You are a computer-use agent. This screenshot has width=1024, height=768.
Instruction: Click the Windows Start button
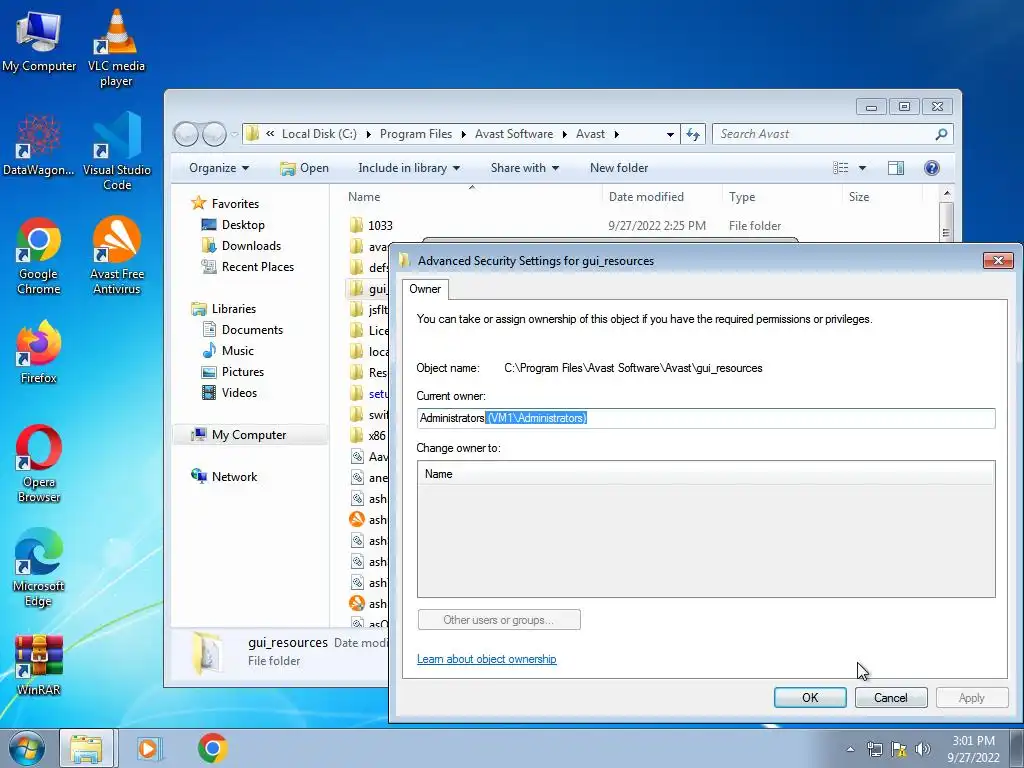tap(26, 748)
